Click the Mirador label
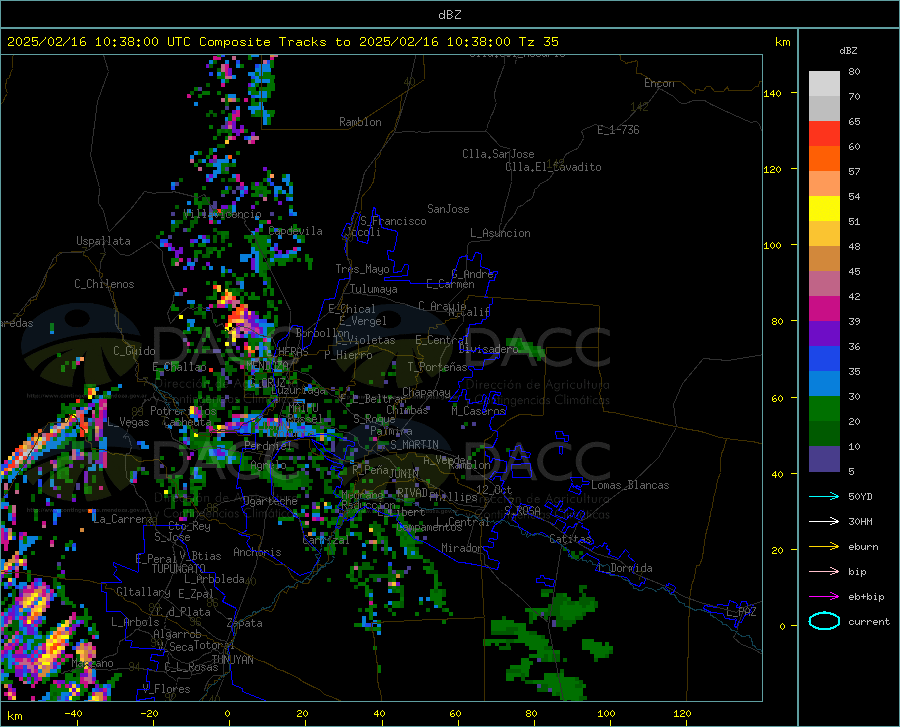Screen dimensions: 900x727 point(461,548)
